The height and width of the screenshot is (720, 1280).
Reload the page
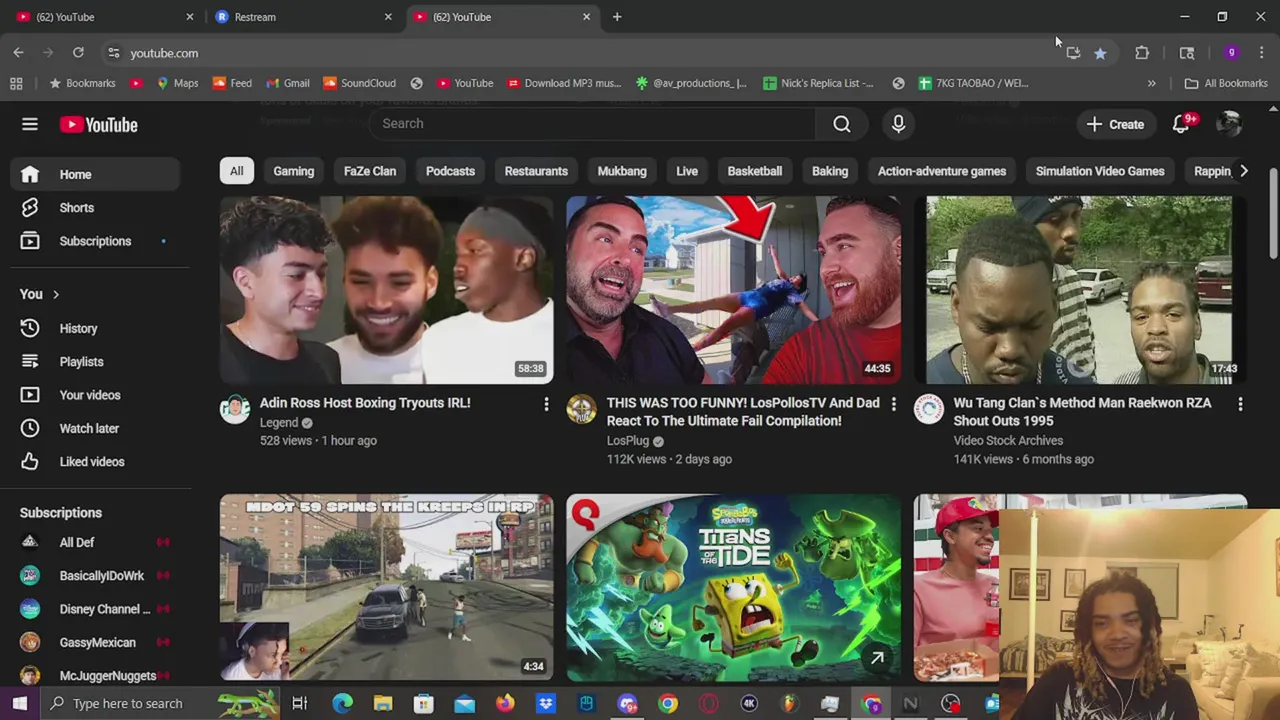78,53
